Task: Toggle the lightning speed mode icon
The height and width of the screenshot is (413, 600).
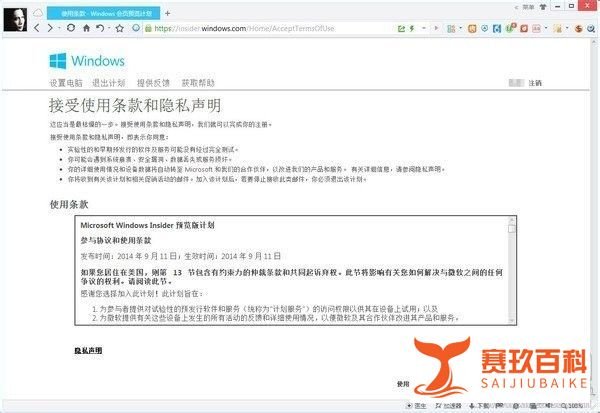Action: tap(412, 28)
